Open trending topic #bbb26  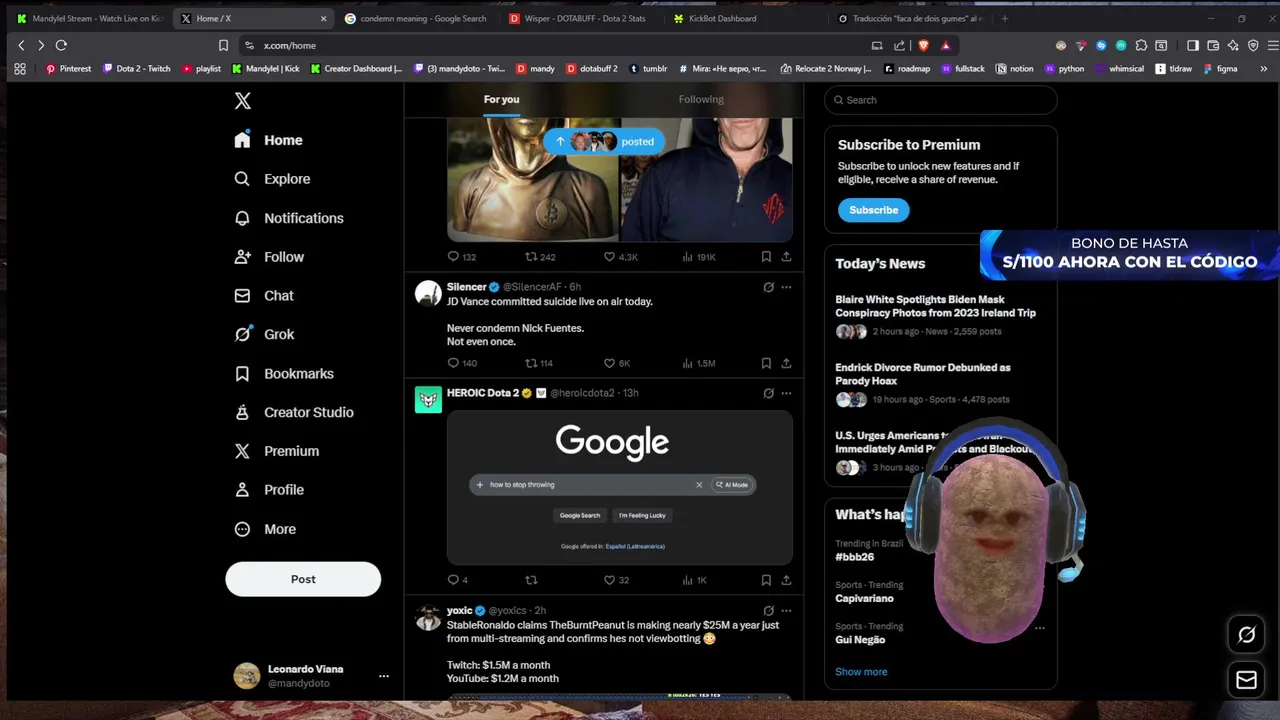(855, 557)
